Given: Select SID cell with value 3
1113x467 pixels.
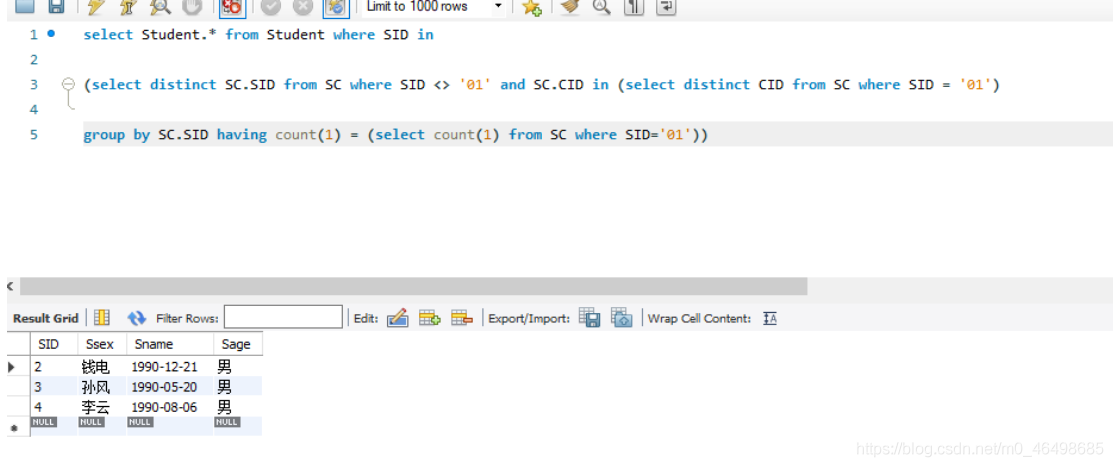Looking at the screenshot, I should point(54,387).
